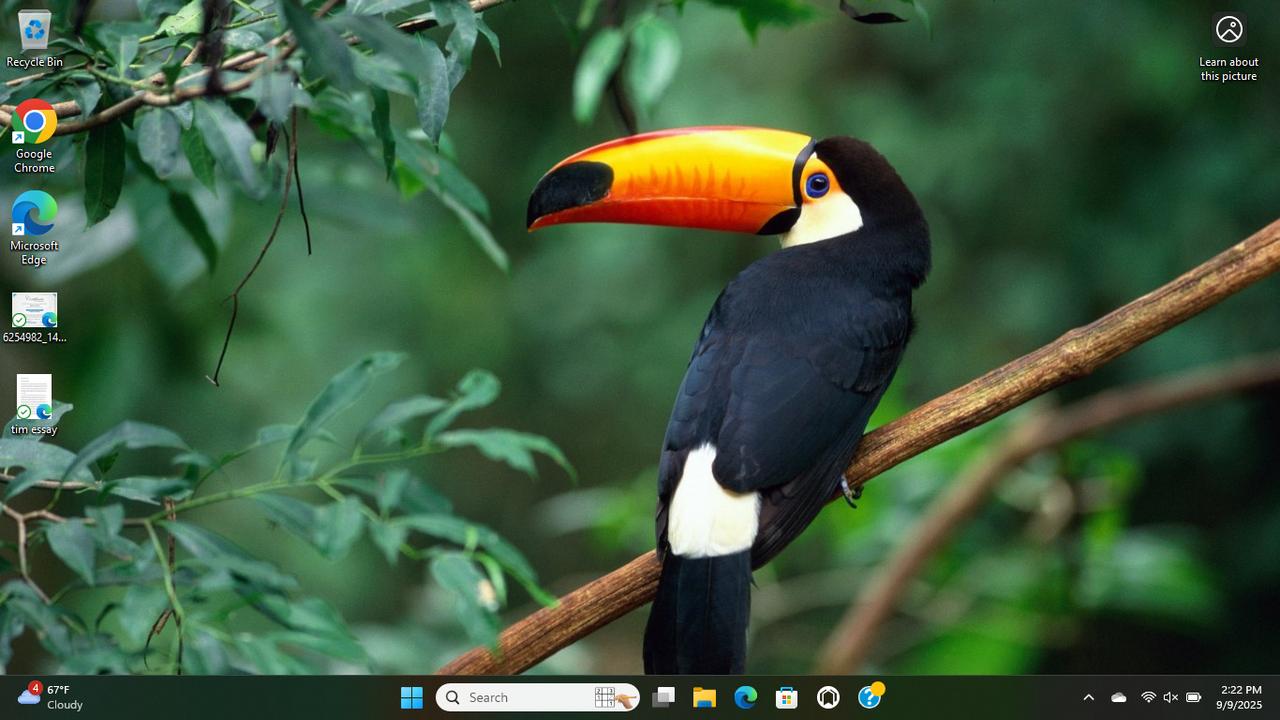The image size is (1280, 720).
Task: Open the Windows Start menu
Action: 411,697
